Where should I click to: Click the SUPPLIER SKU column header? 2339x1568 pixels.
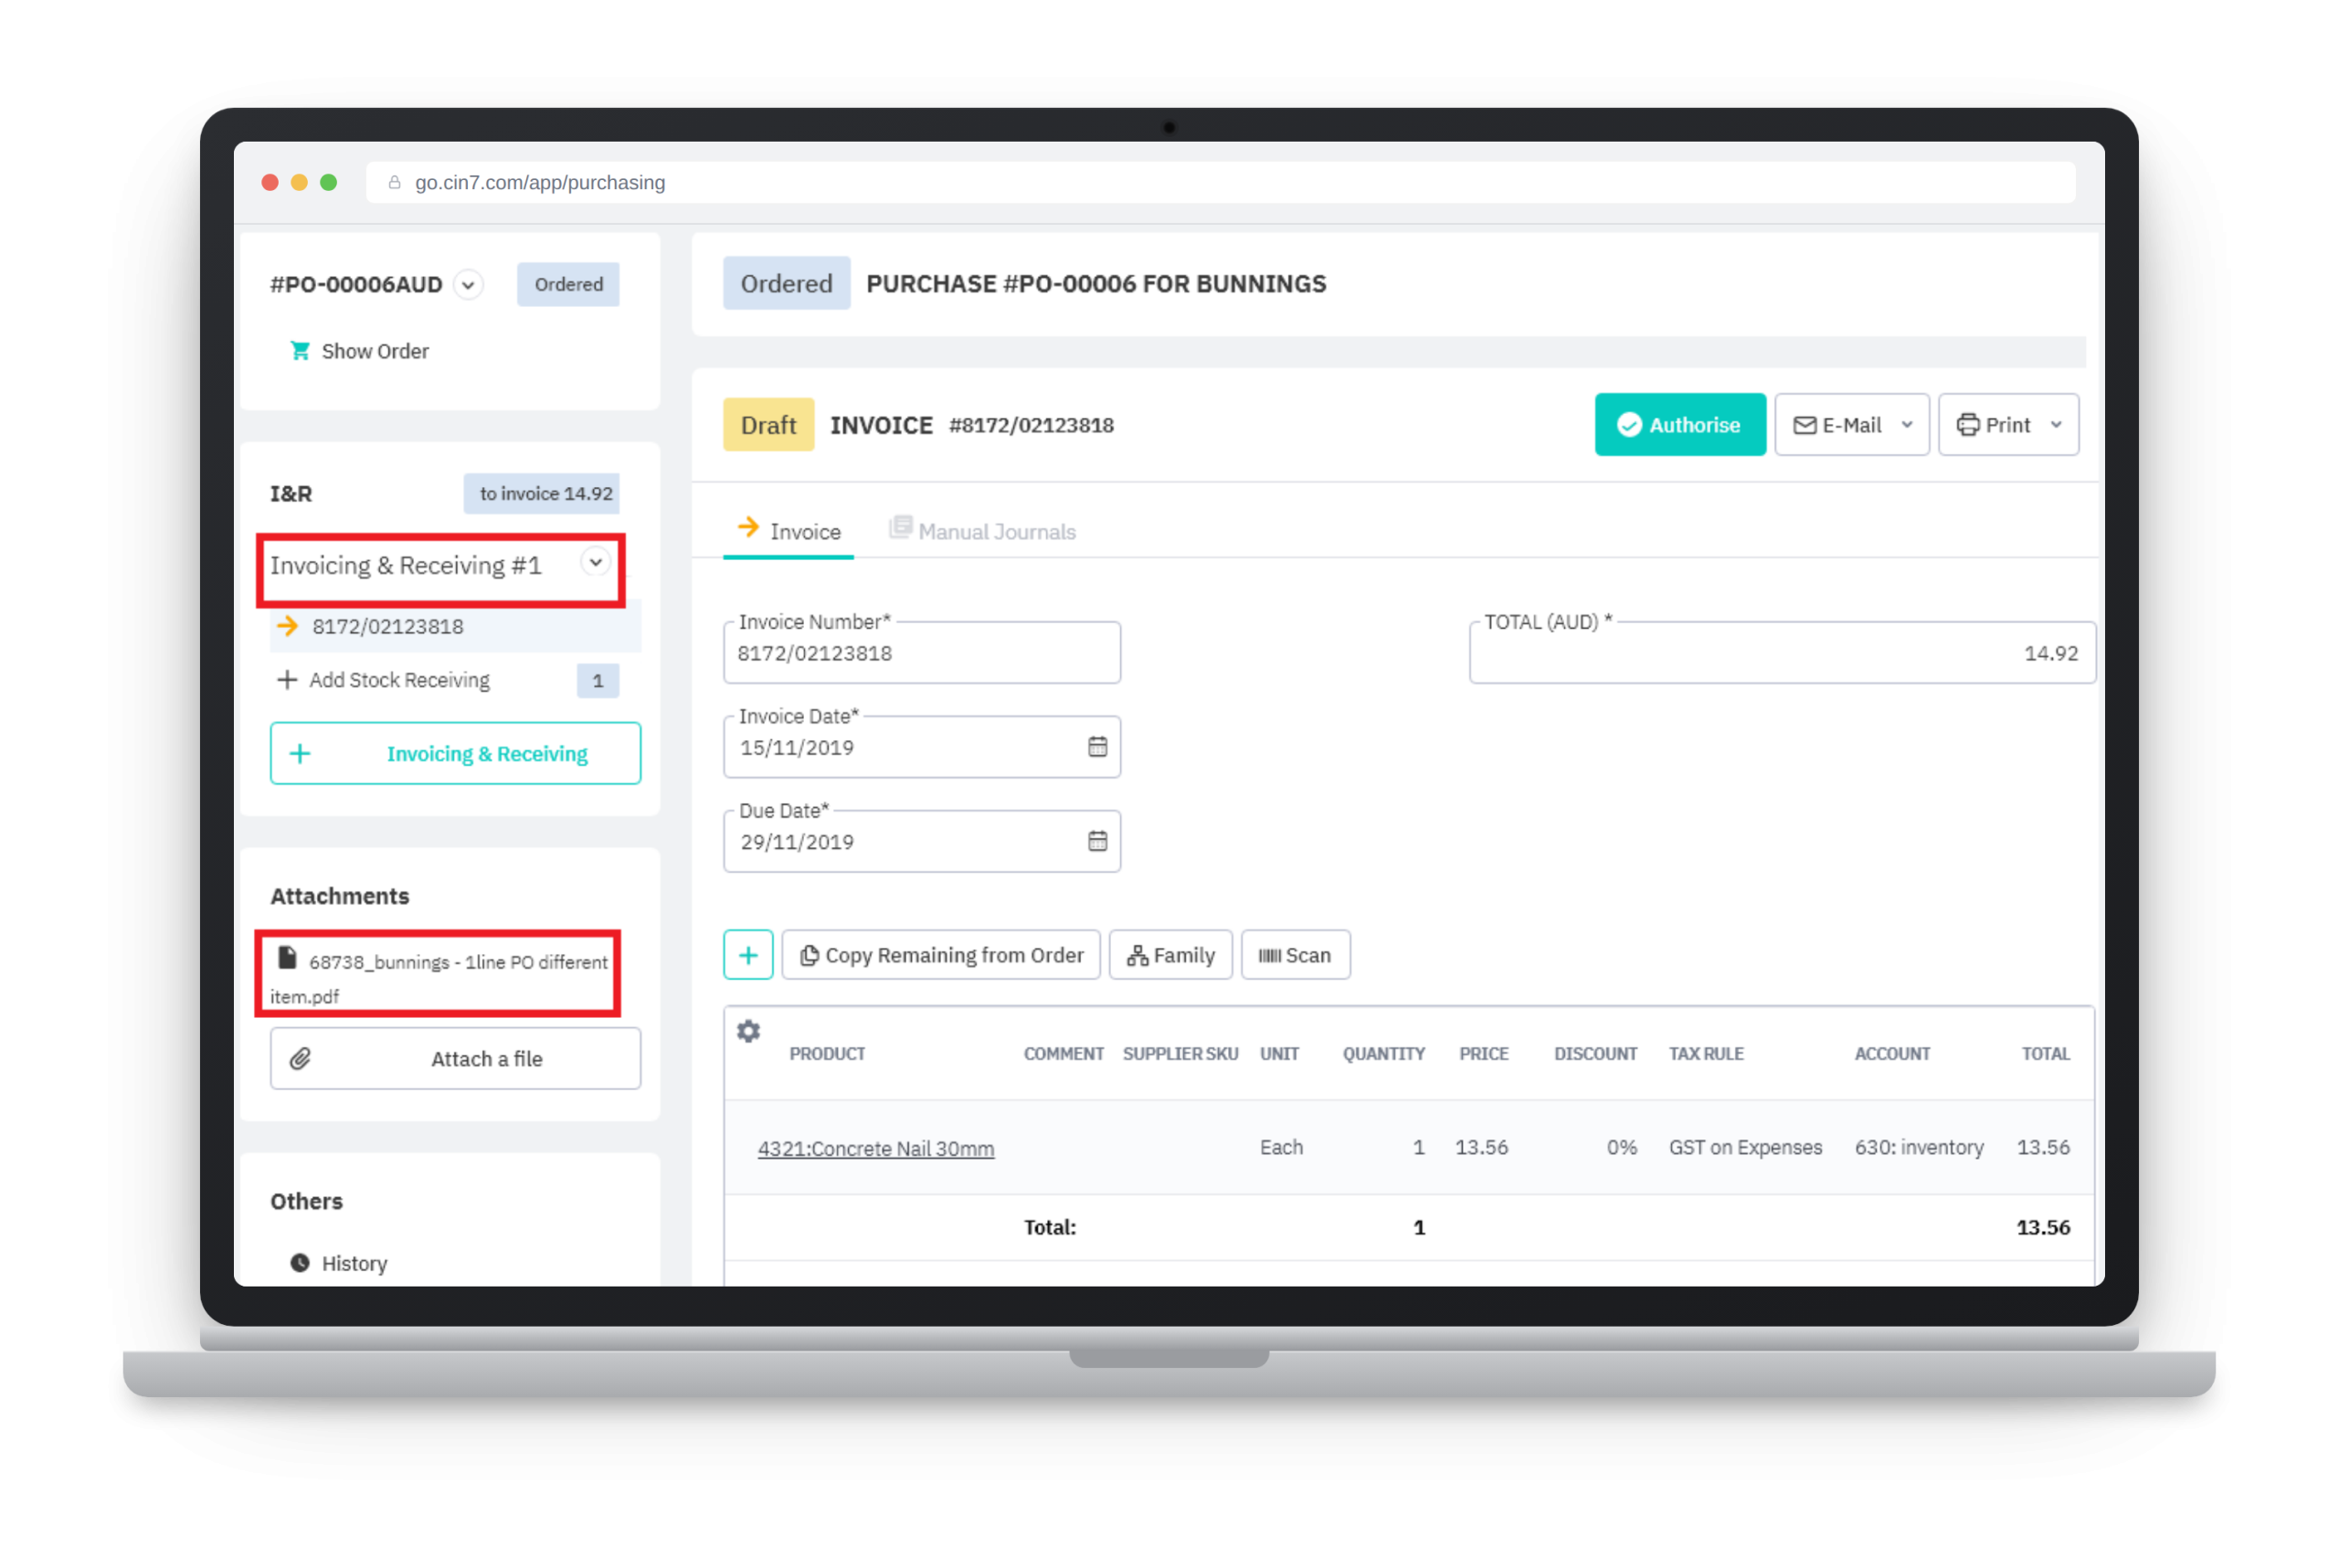(x=1180, y=1054)
